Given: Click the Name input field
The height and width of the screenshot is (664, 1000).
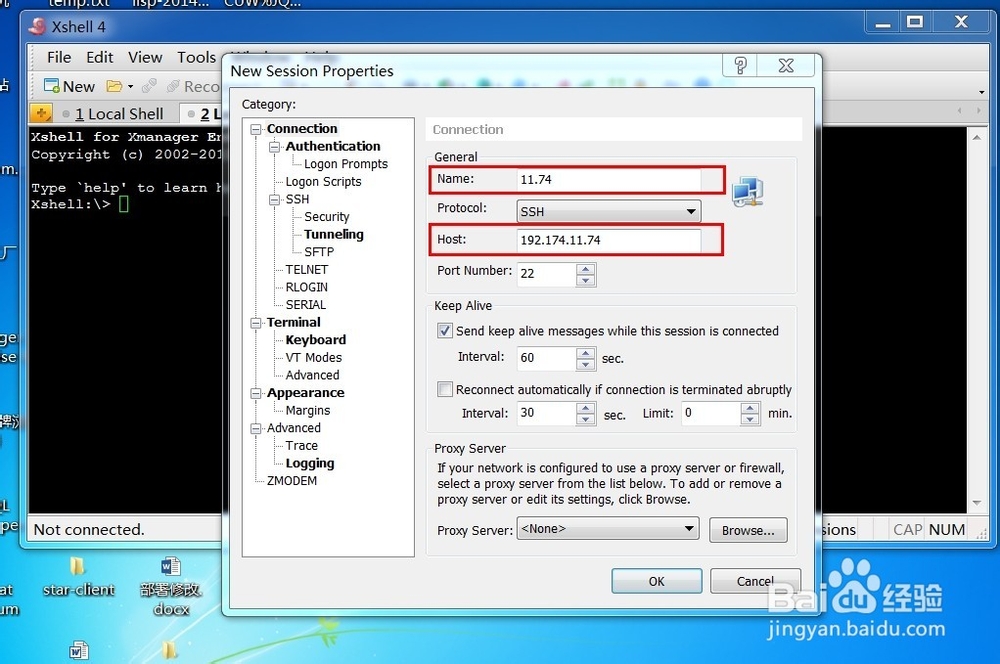Looking at the screenshot, I should point(608,179).
